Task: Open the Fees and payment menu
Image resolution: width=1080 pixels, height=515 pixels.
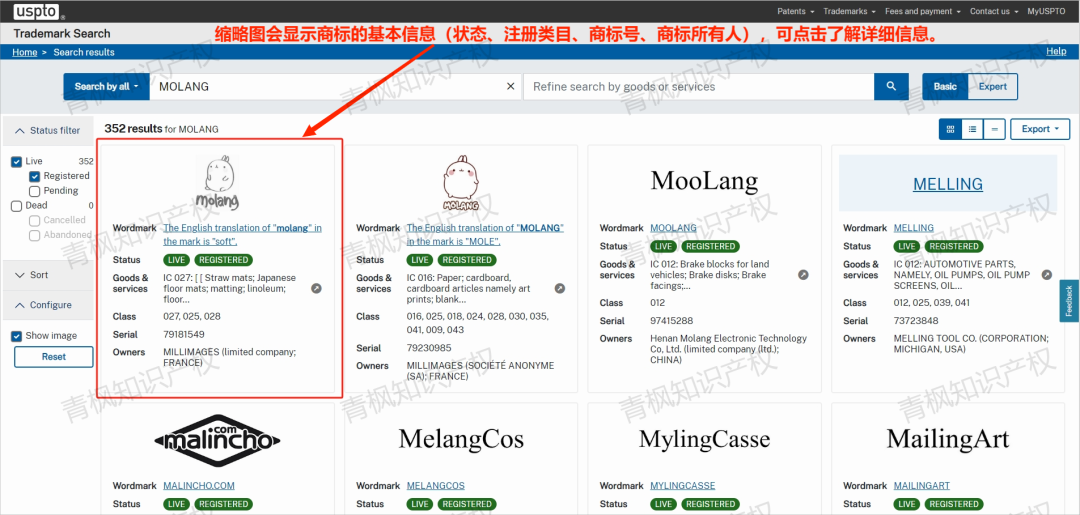Action: pos(923,11)
